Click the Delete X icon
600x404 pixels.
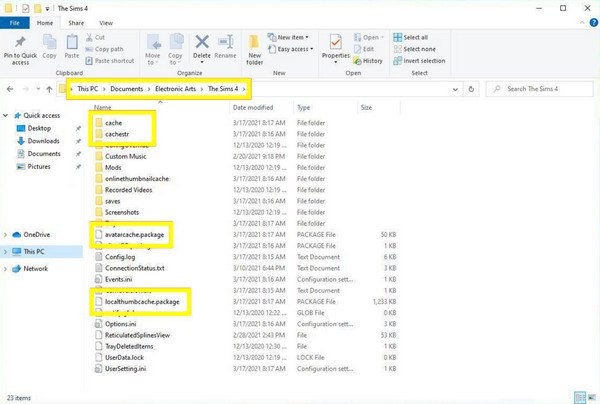point(202,42)
